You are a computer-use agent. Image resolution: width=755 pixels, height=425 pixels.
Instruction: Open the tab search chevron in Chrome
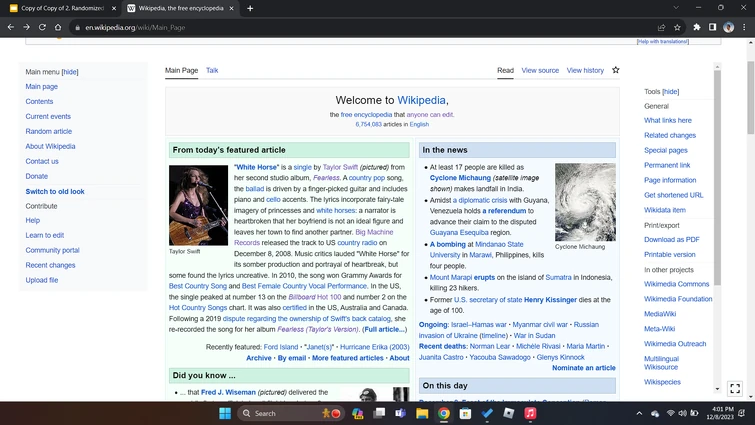click(x=676, y=8)
